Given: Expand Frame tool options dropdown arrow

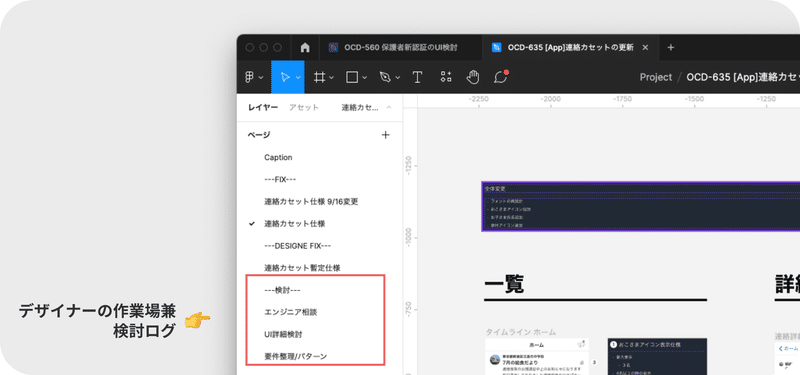Looking at the screenshot, I should pos(332,78).
